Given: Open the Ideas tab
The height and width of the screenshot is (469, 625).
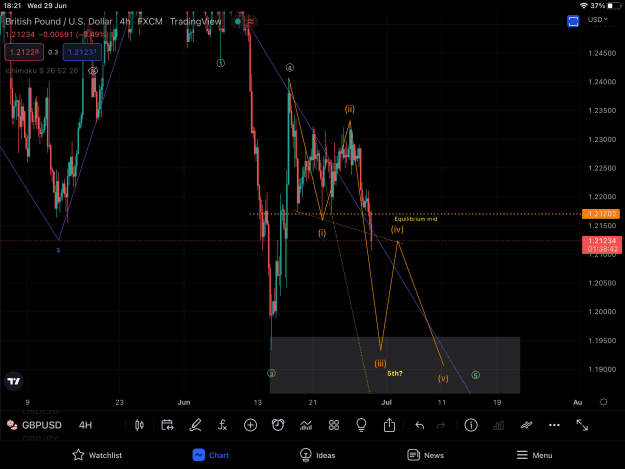Looking at the screenshot, I should click(317, 455).
